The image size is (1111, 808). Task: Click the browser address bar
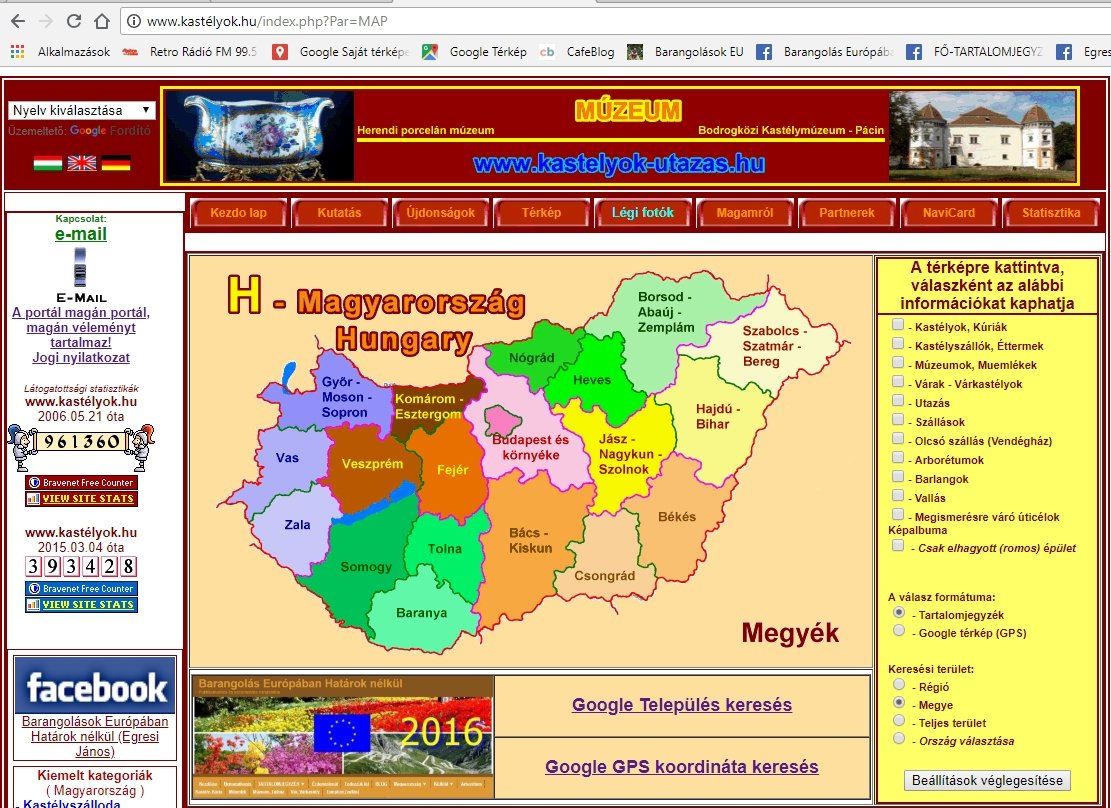pyautogui.click(x=600, y=21)
